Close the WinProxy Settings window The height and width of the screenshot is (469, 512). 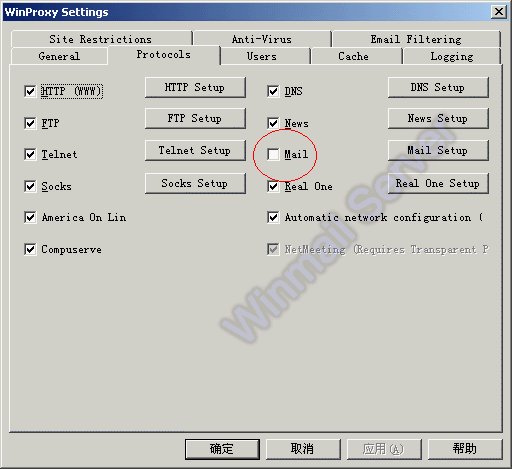pos(499,12)
